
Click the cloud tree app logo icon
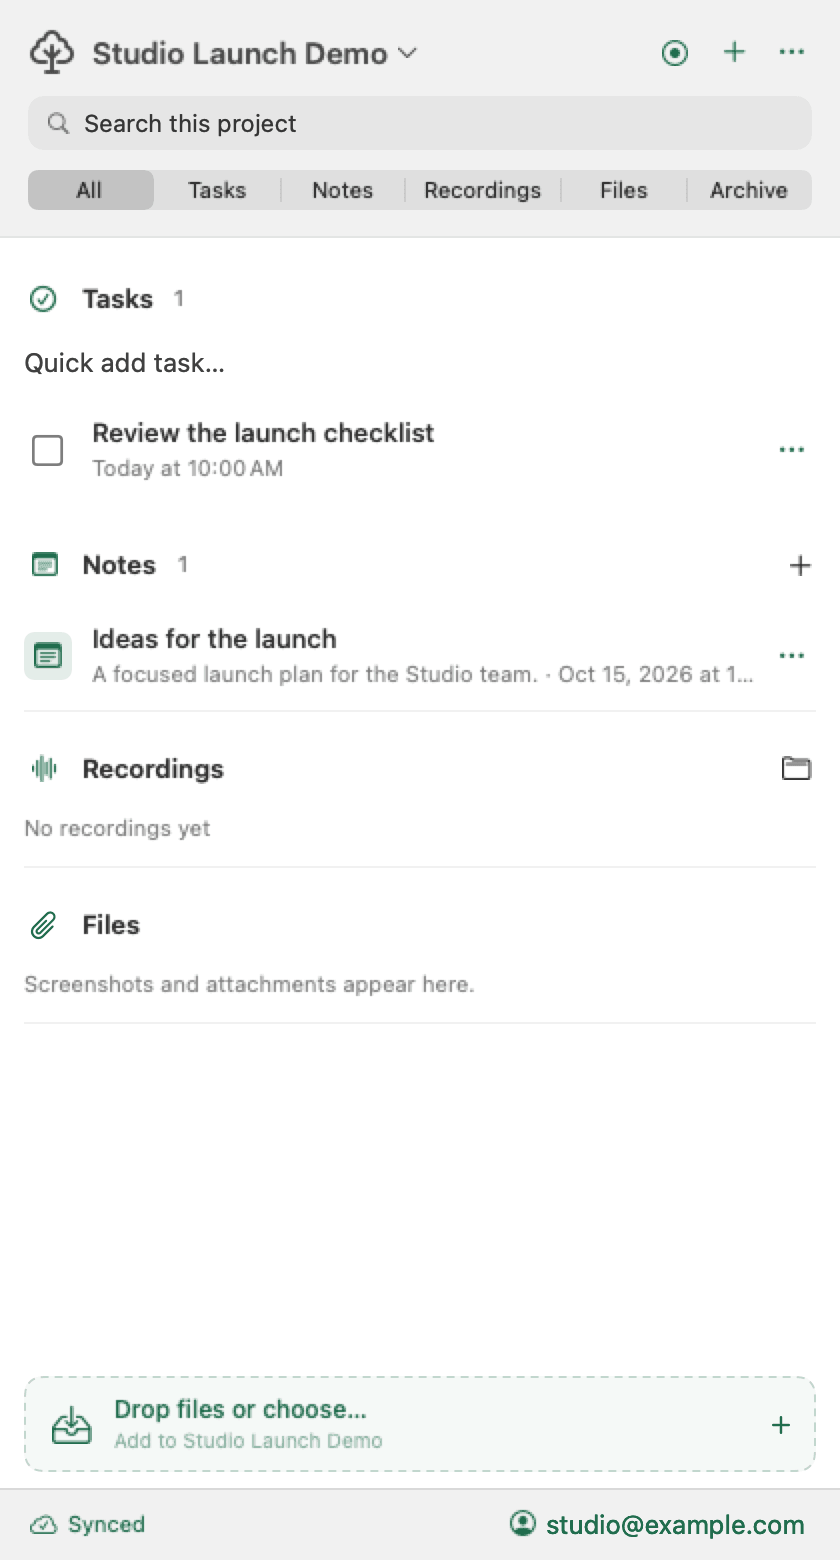click(x=52, y=53)
